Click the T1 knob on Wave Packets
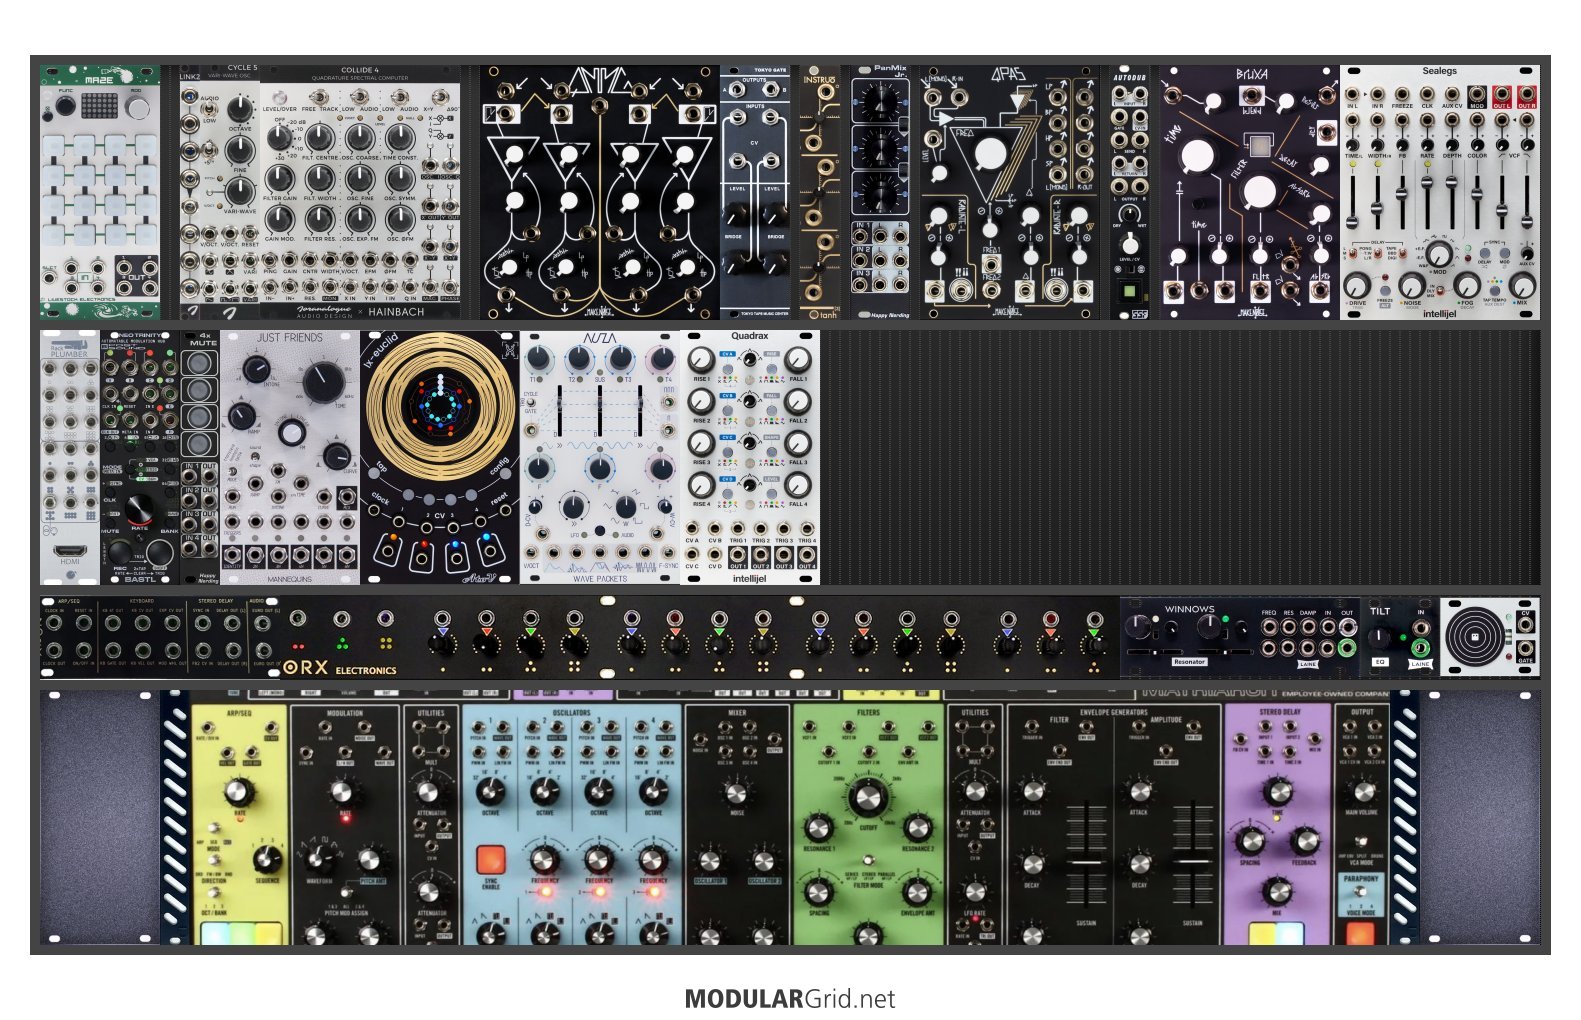This screenshot has width=1581, height=1020. (x=539, y=358)
